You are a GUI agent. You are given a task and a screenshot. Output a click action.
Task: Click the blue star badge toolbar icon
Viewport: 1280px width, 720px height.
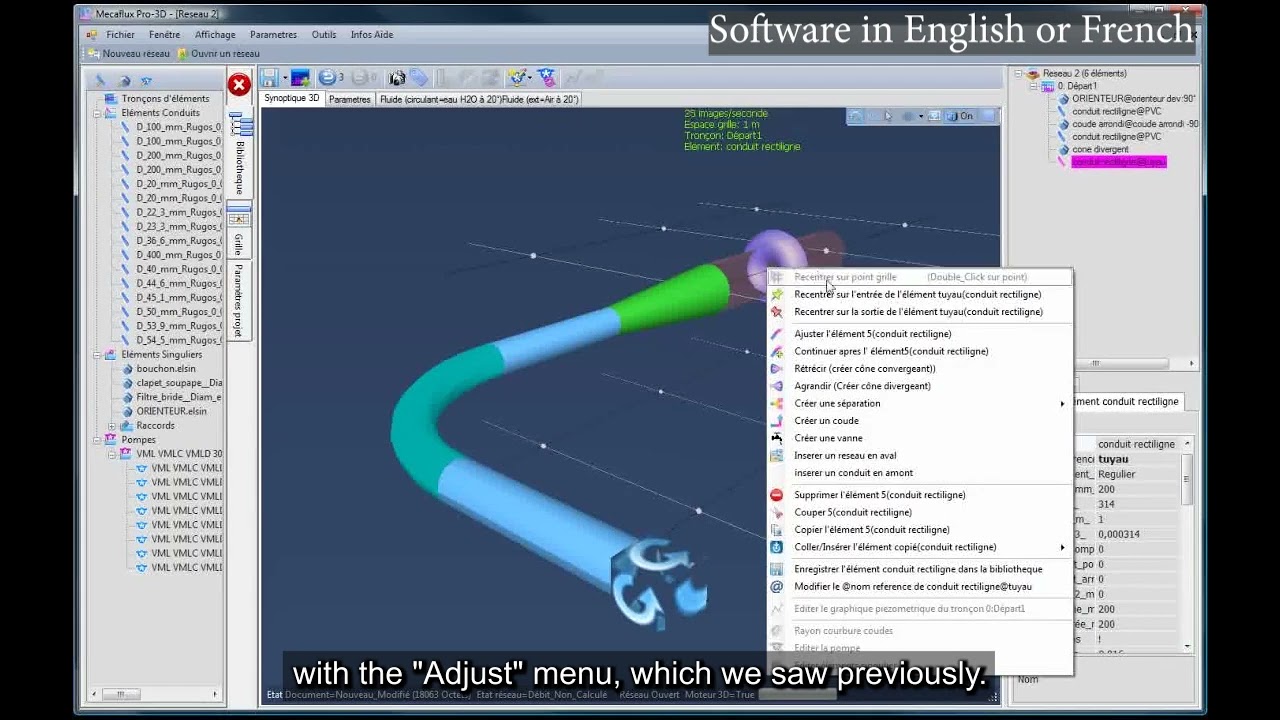tap(546, 78)
